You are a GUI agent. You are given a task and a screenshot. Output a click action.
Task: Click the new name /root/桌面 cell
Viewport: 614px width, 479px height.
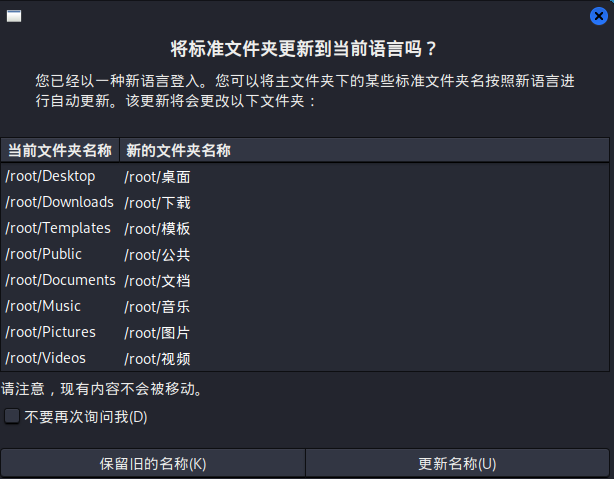point(157,177)
